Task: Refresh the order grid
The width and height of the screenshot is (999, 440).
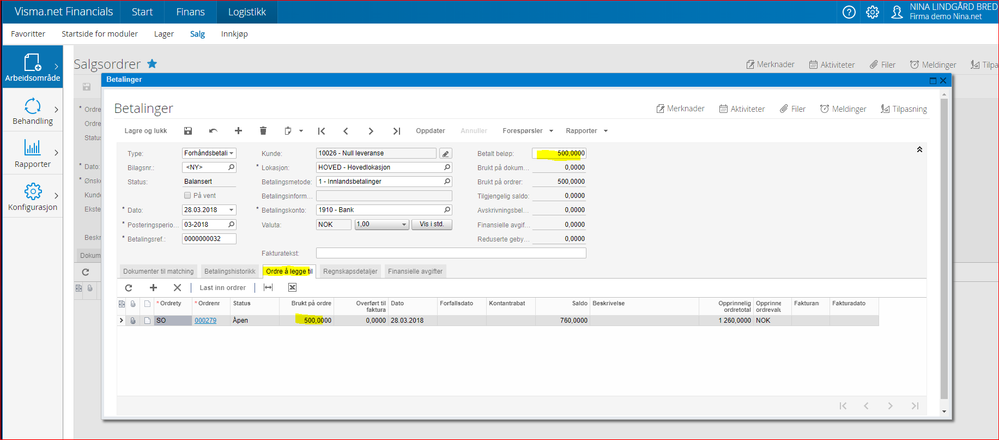Action: pyautogui.click(x=128, y=287)
